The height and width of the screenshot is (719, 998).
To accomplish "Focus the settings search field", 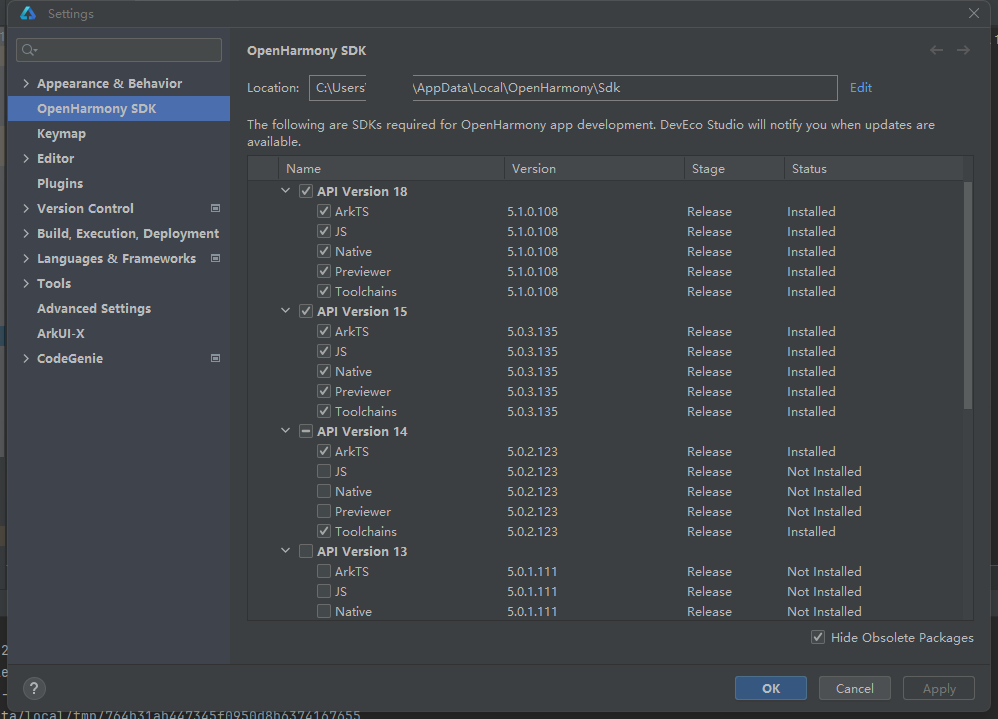I will tap(119, 50).
